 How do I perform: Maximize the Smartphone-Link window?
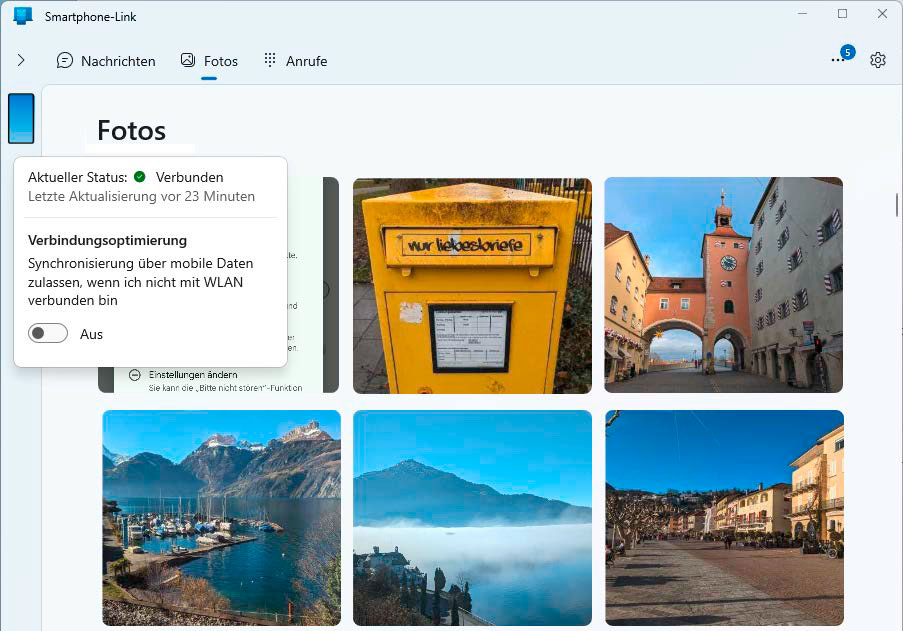843,14
